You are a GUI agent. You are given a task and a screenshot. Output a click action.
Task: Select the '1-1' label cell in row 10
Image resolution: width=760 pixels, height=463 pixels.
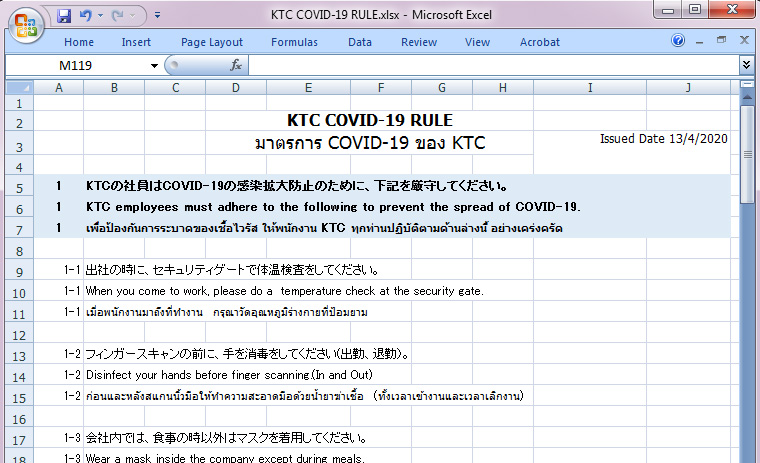pos(72,291)
